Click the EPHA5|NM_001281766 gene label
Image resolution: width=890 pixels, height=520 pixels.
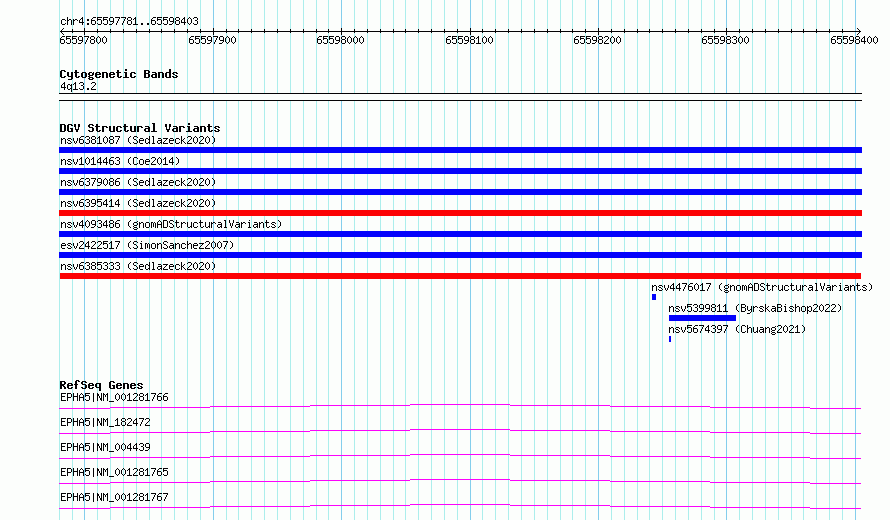coord(114,397)
